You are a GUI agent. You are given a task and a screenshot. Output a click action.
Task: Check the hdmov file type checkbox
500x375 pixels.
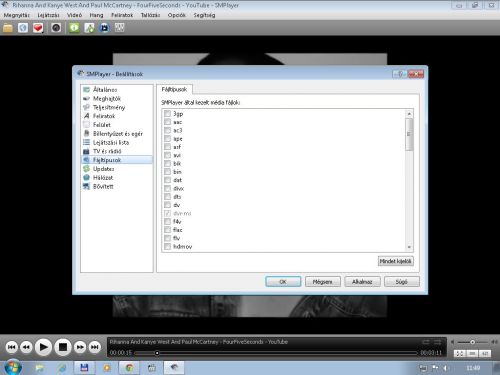pyautogui.click(x=167, y=247)
